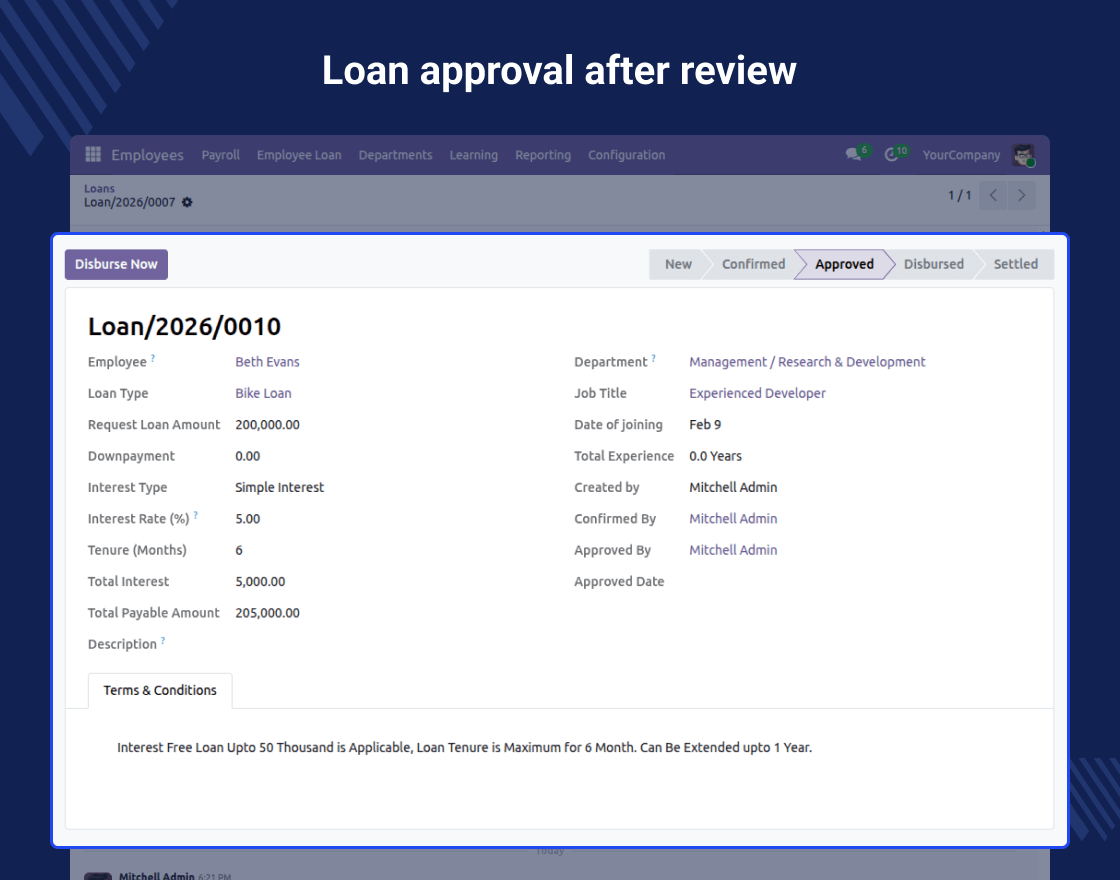Select the Disbursed status stage
Viewport: 1120px width, 880px height.
[934, 264]
